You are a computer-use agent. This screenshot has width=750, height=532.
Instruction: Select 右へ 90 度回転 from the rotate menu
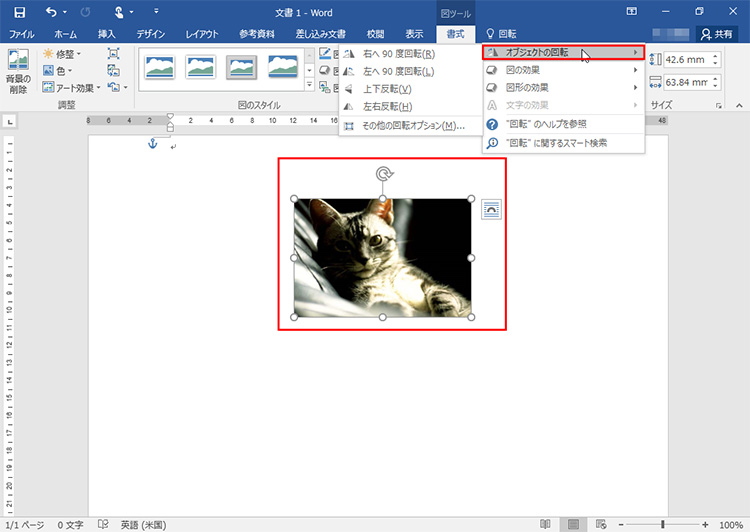pyautogui.click(x=398, y=53)
